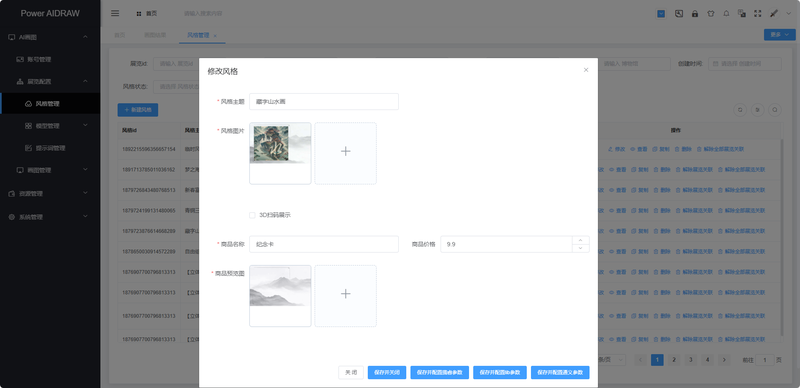This screenshot has height=388, width=800.
Task: Click 解除全部展览关联 in first table row
Action: coord(720,149)
